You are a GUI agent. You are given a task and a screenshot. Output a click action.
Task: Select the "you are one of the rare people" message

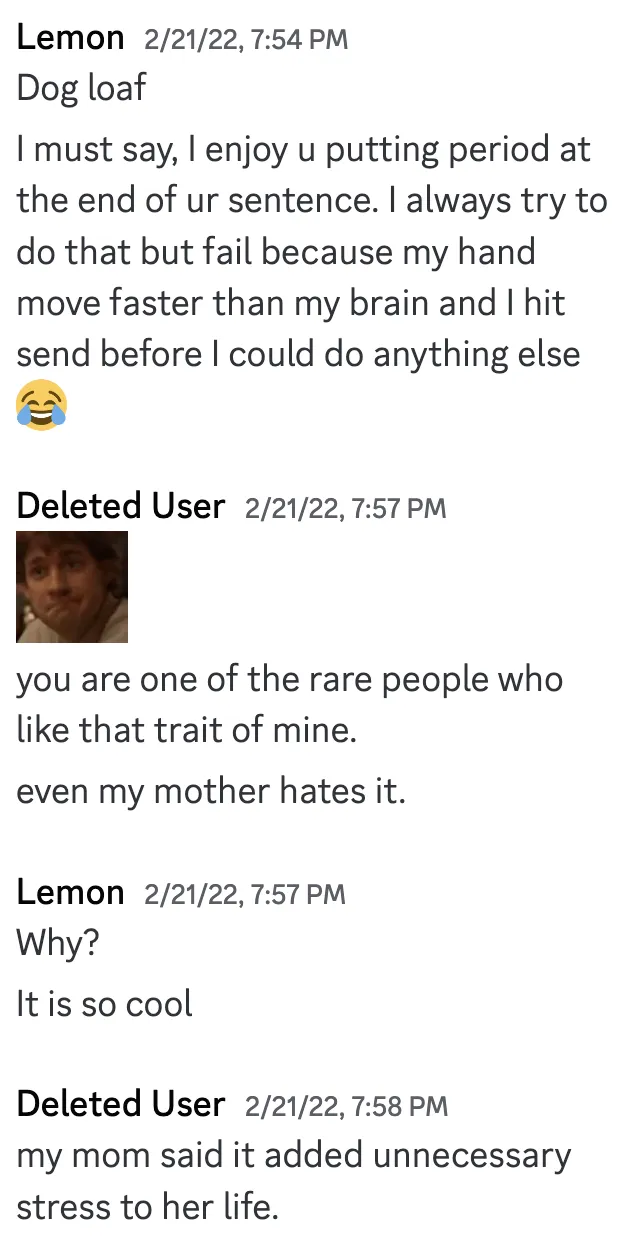289,705
